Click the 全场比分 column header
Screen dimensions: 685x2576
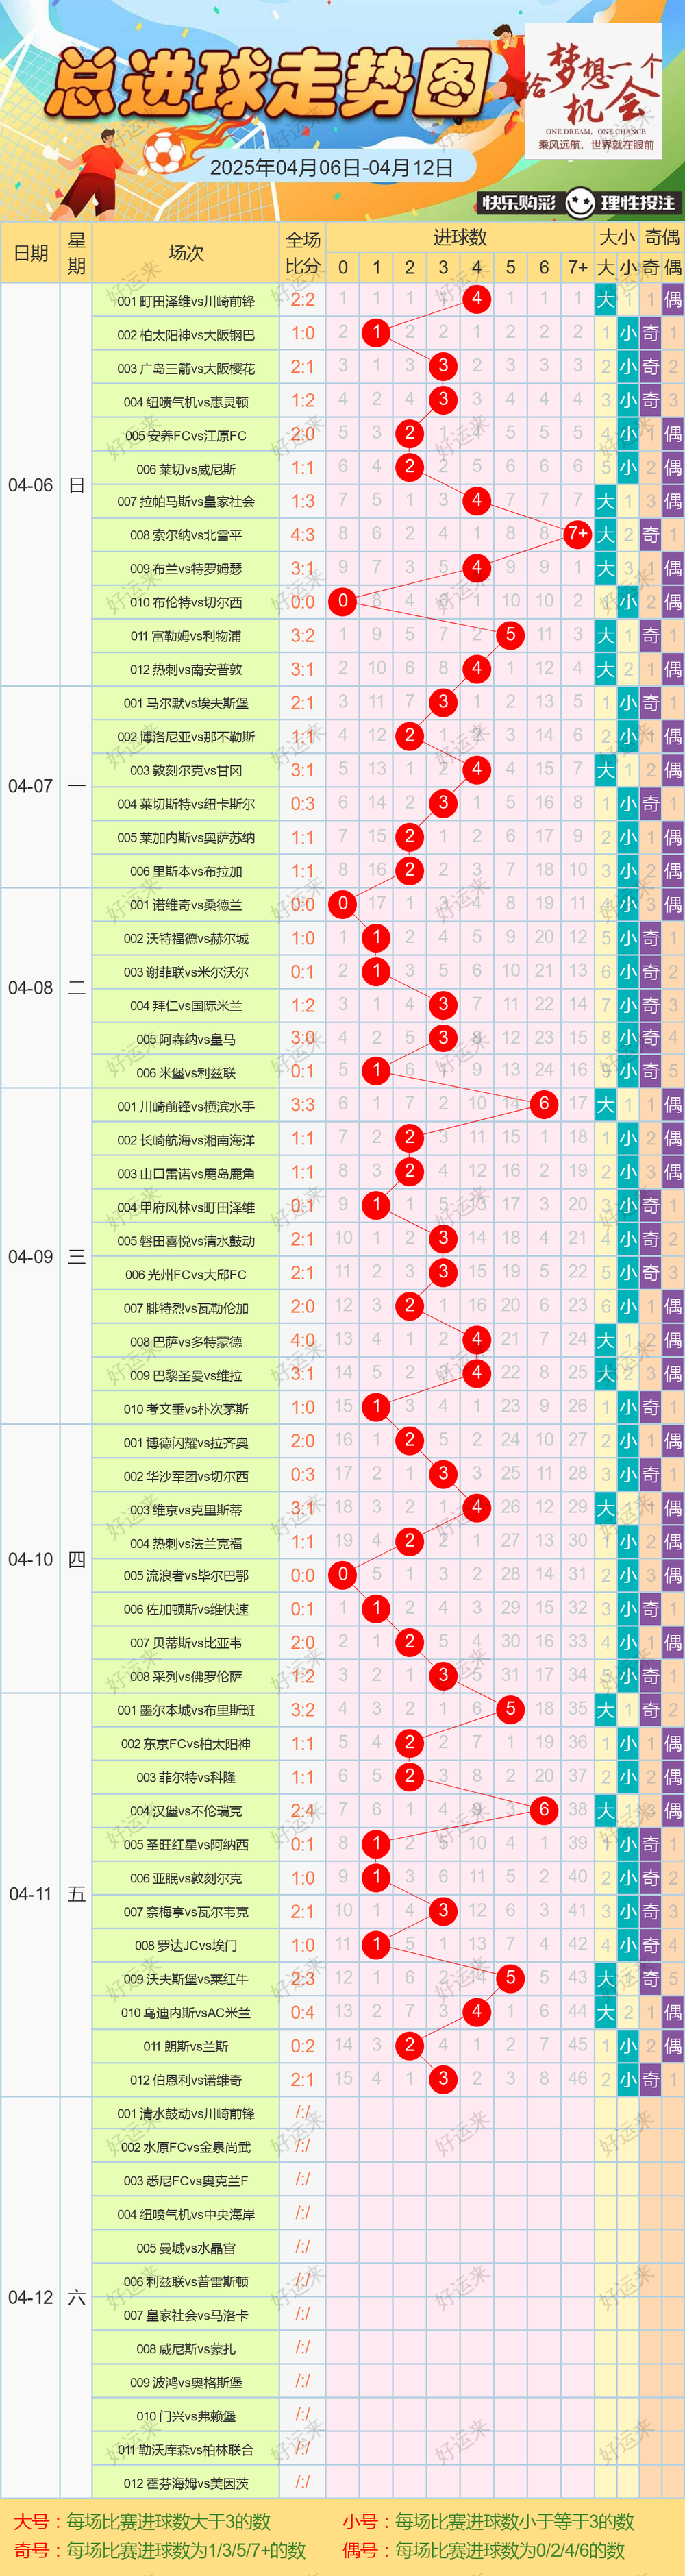(303, 253)
